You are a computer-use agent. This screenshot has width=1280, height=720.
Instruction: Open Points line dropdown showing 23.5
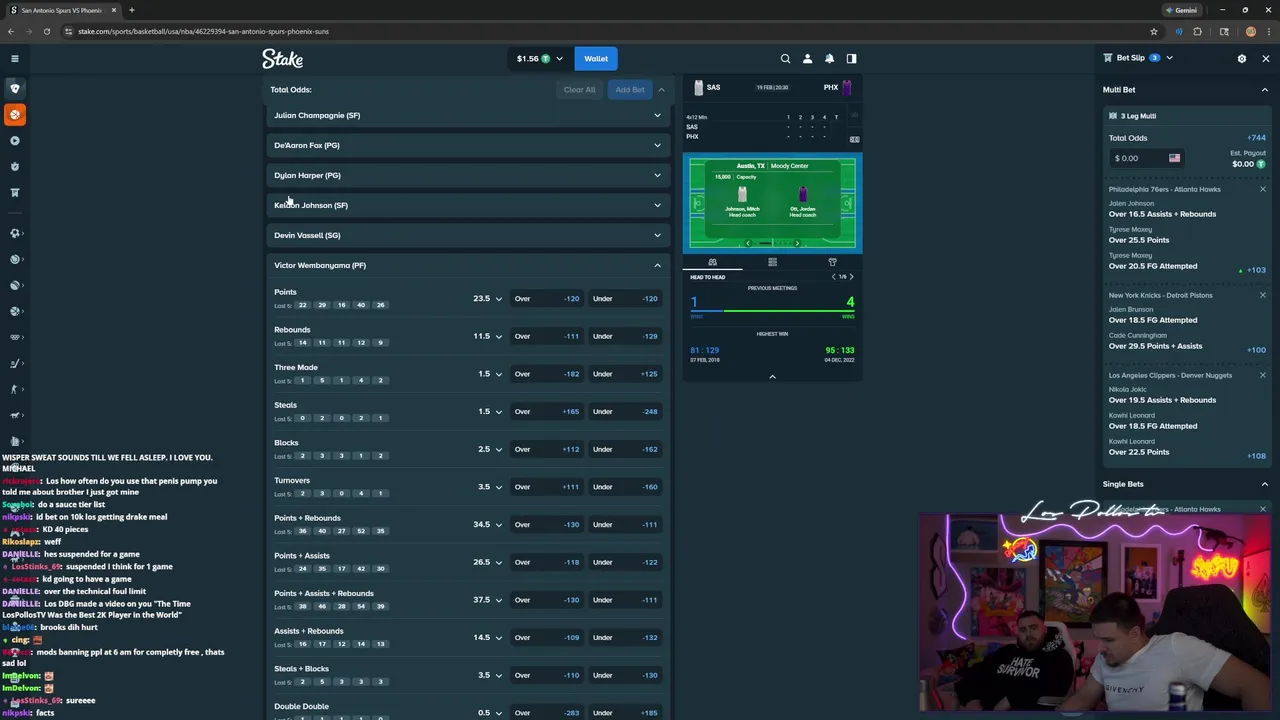487,298
